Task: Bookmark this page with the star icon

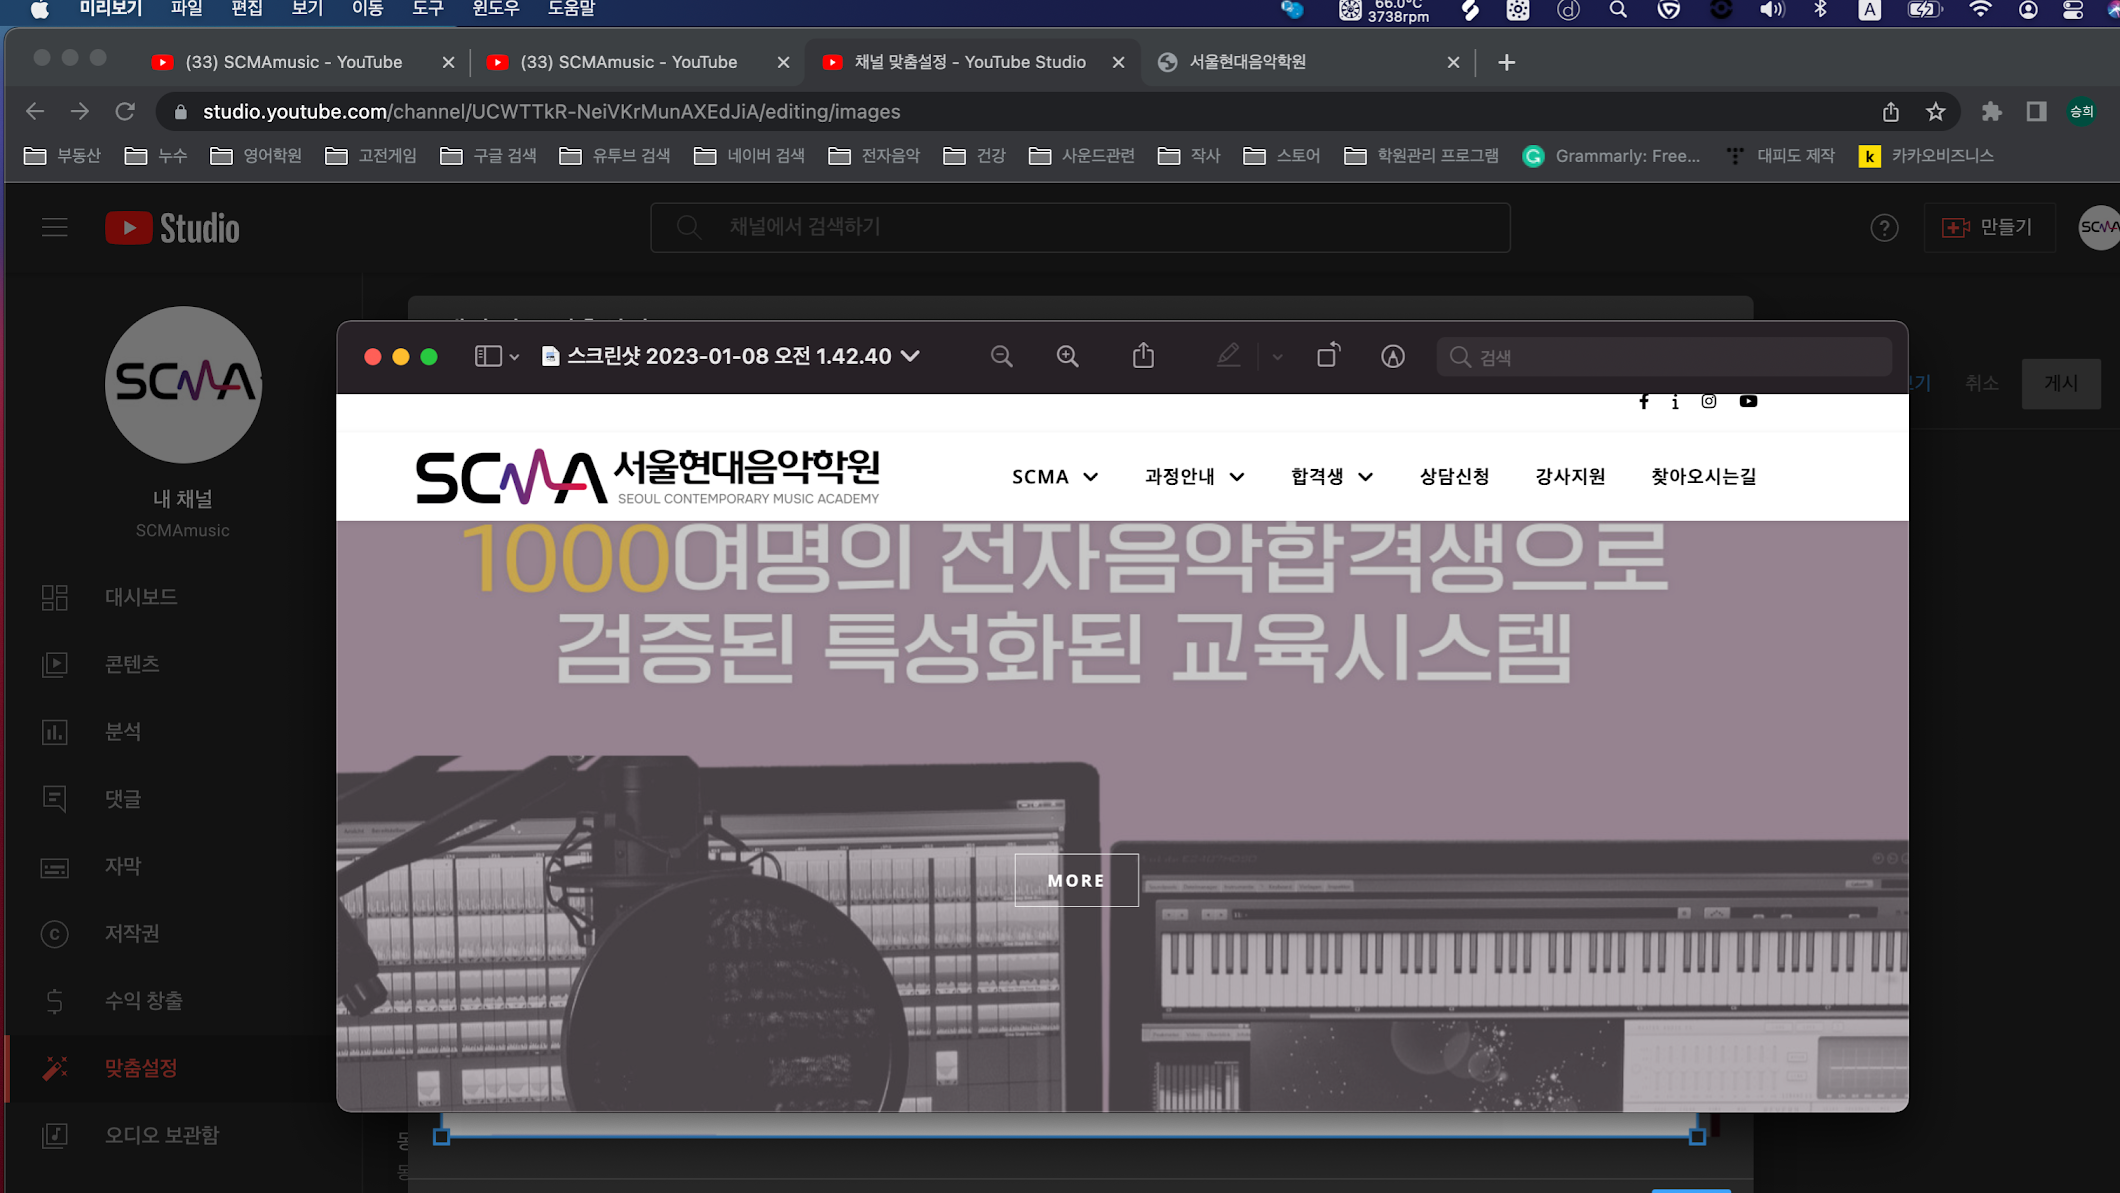Action: [x=1936, y=112]
